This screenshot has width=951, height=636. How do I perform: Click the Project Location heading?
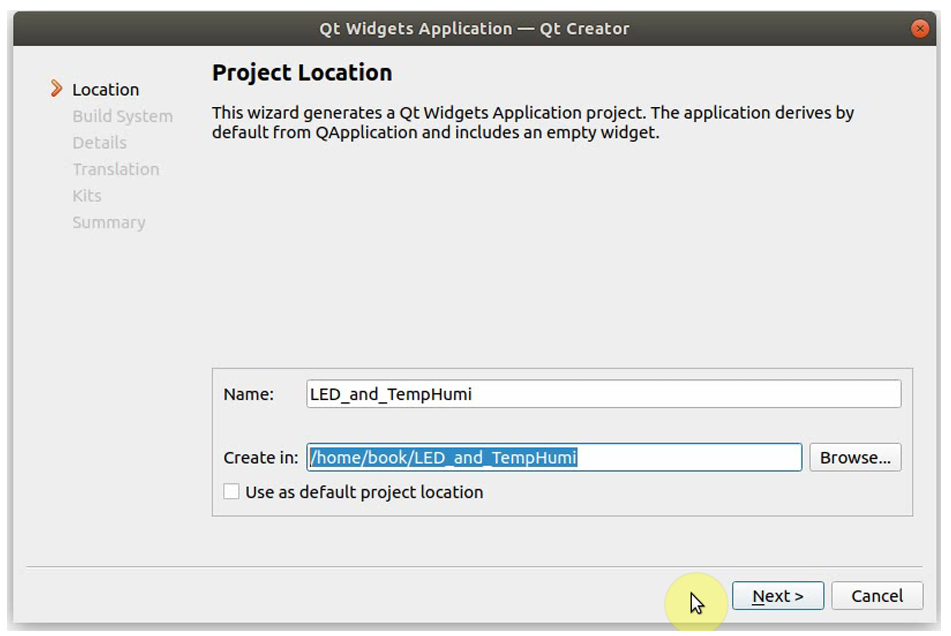pyautogui.click(x=302, y=73)
